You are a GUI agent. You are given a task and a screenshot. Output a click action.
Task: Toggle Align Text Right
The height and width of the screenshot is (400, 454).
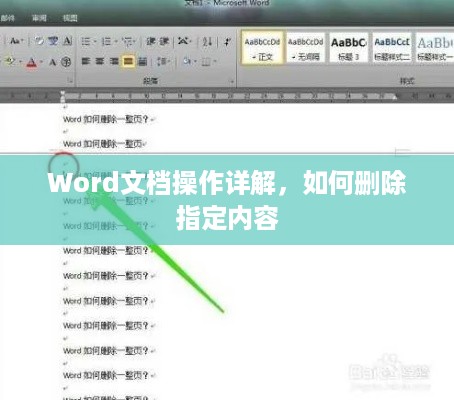114,61
